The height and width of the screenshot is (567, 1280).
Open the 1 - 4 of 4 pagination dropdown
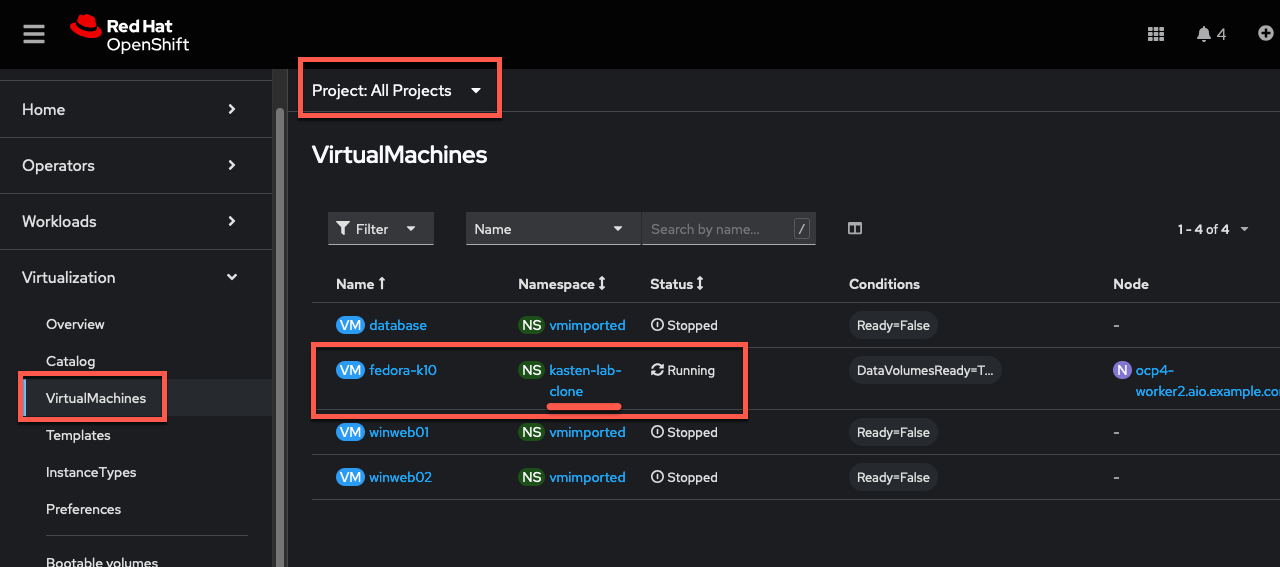1213,229
